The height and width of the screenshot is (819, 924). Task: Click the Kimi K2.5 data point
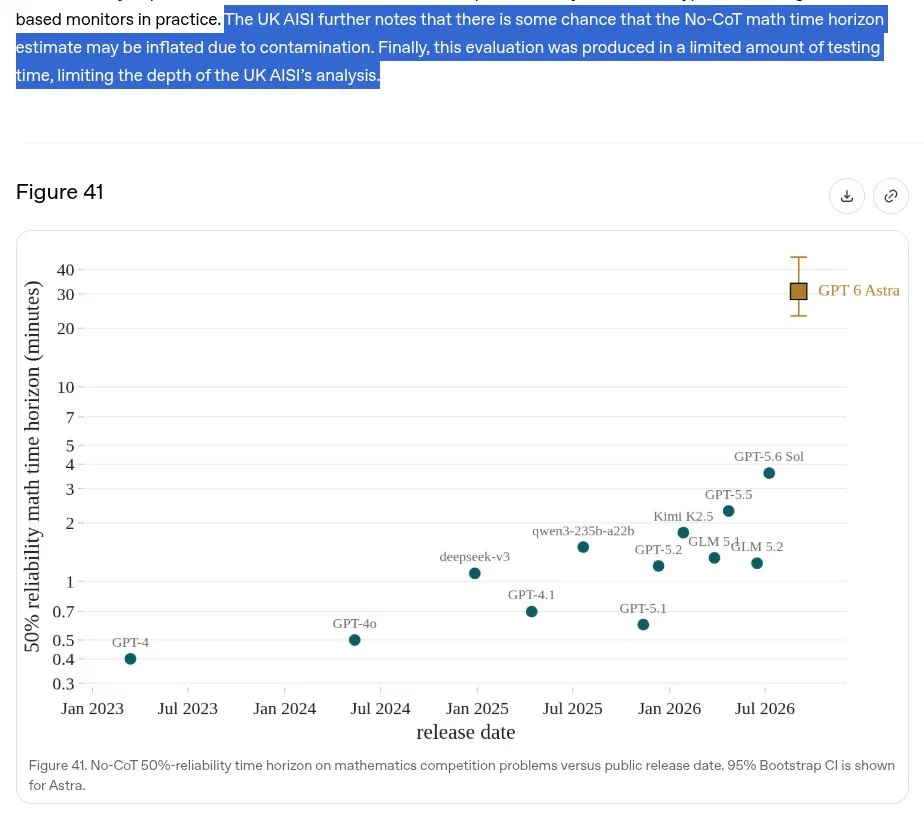(x=683, y=533)
